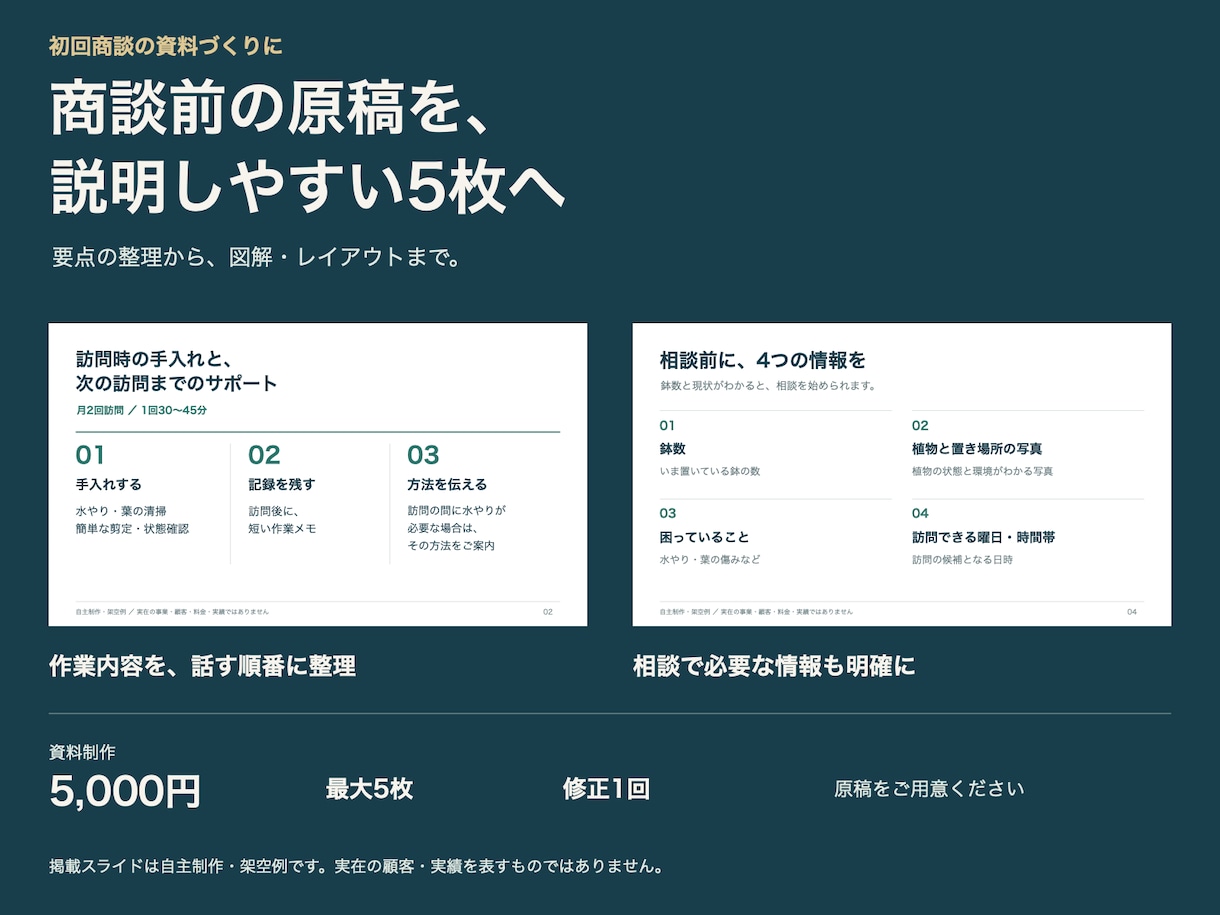Click the label 記録を残す
This screenshot has height=915, width=1220.
(x=282, y=484)
